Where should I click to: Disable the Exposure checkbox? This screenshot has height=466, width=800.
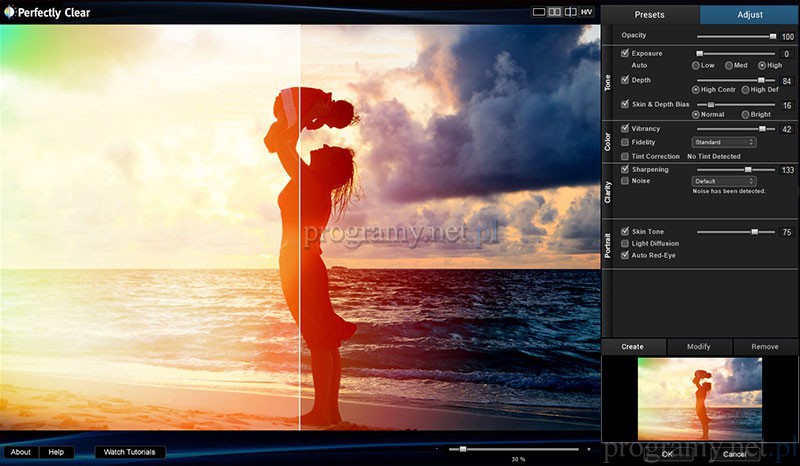pyautogui.click(x=625, y=52)
